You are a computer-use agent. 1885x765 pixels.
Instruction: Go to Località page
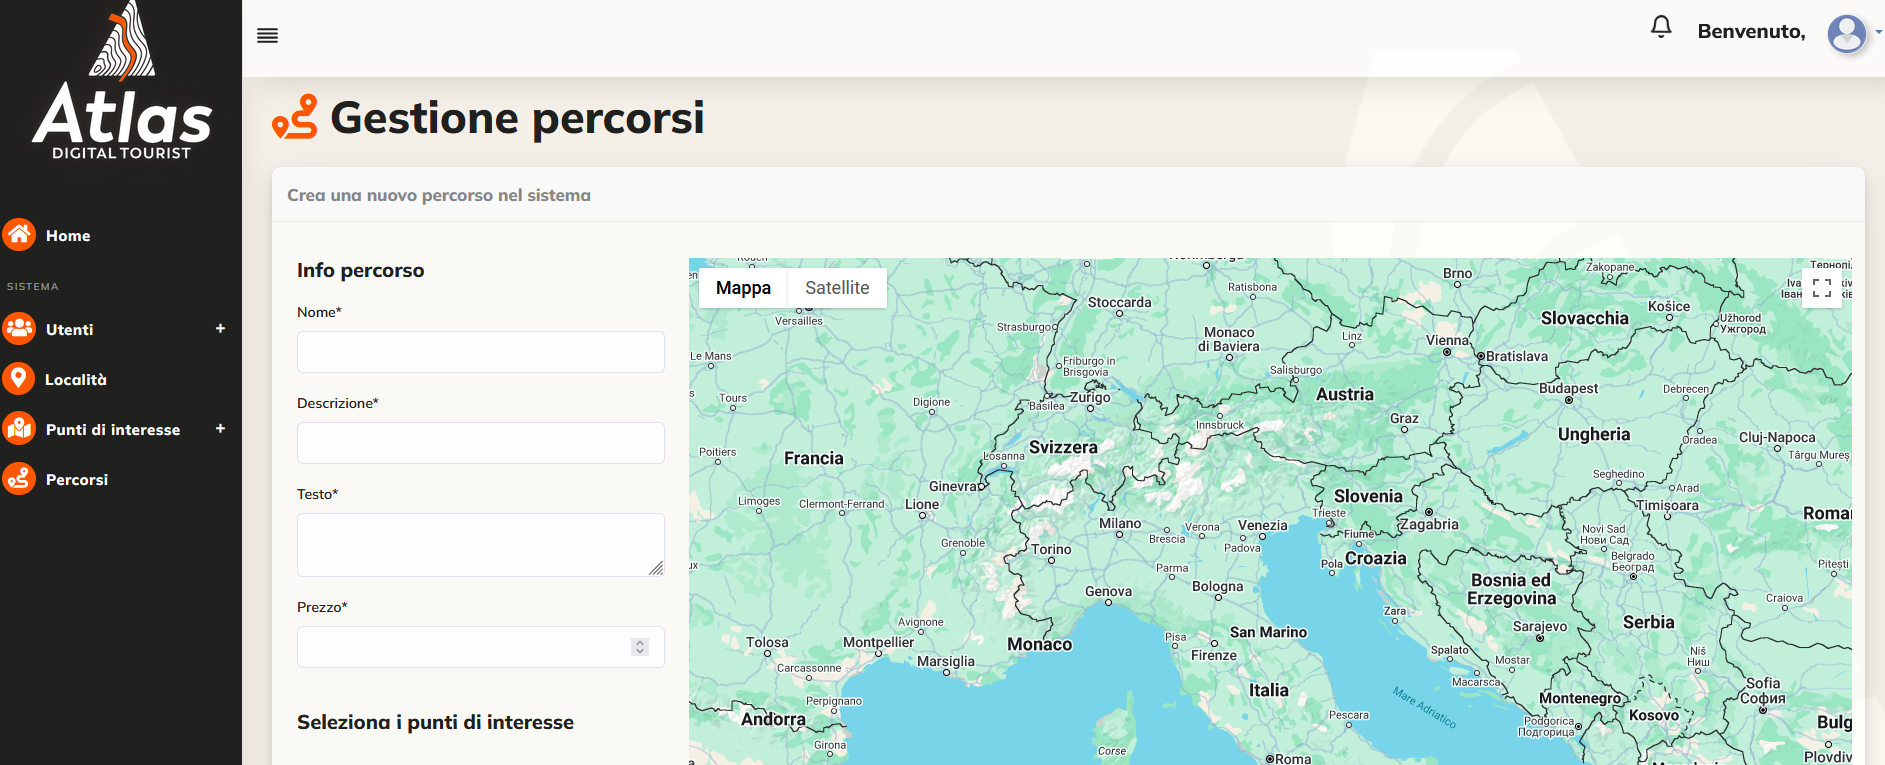(x=76, y=380)
